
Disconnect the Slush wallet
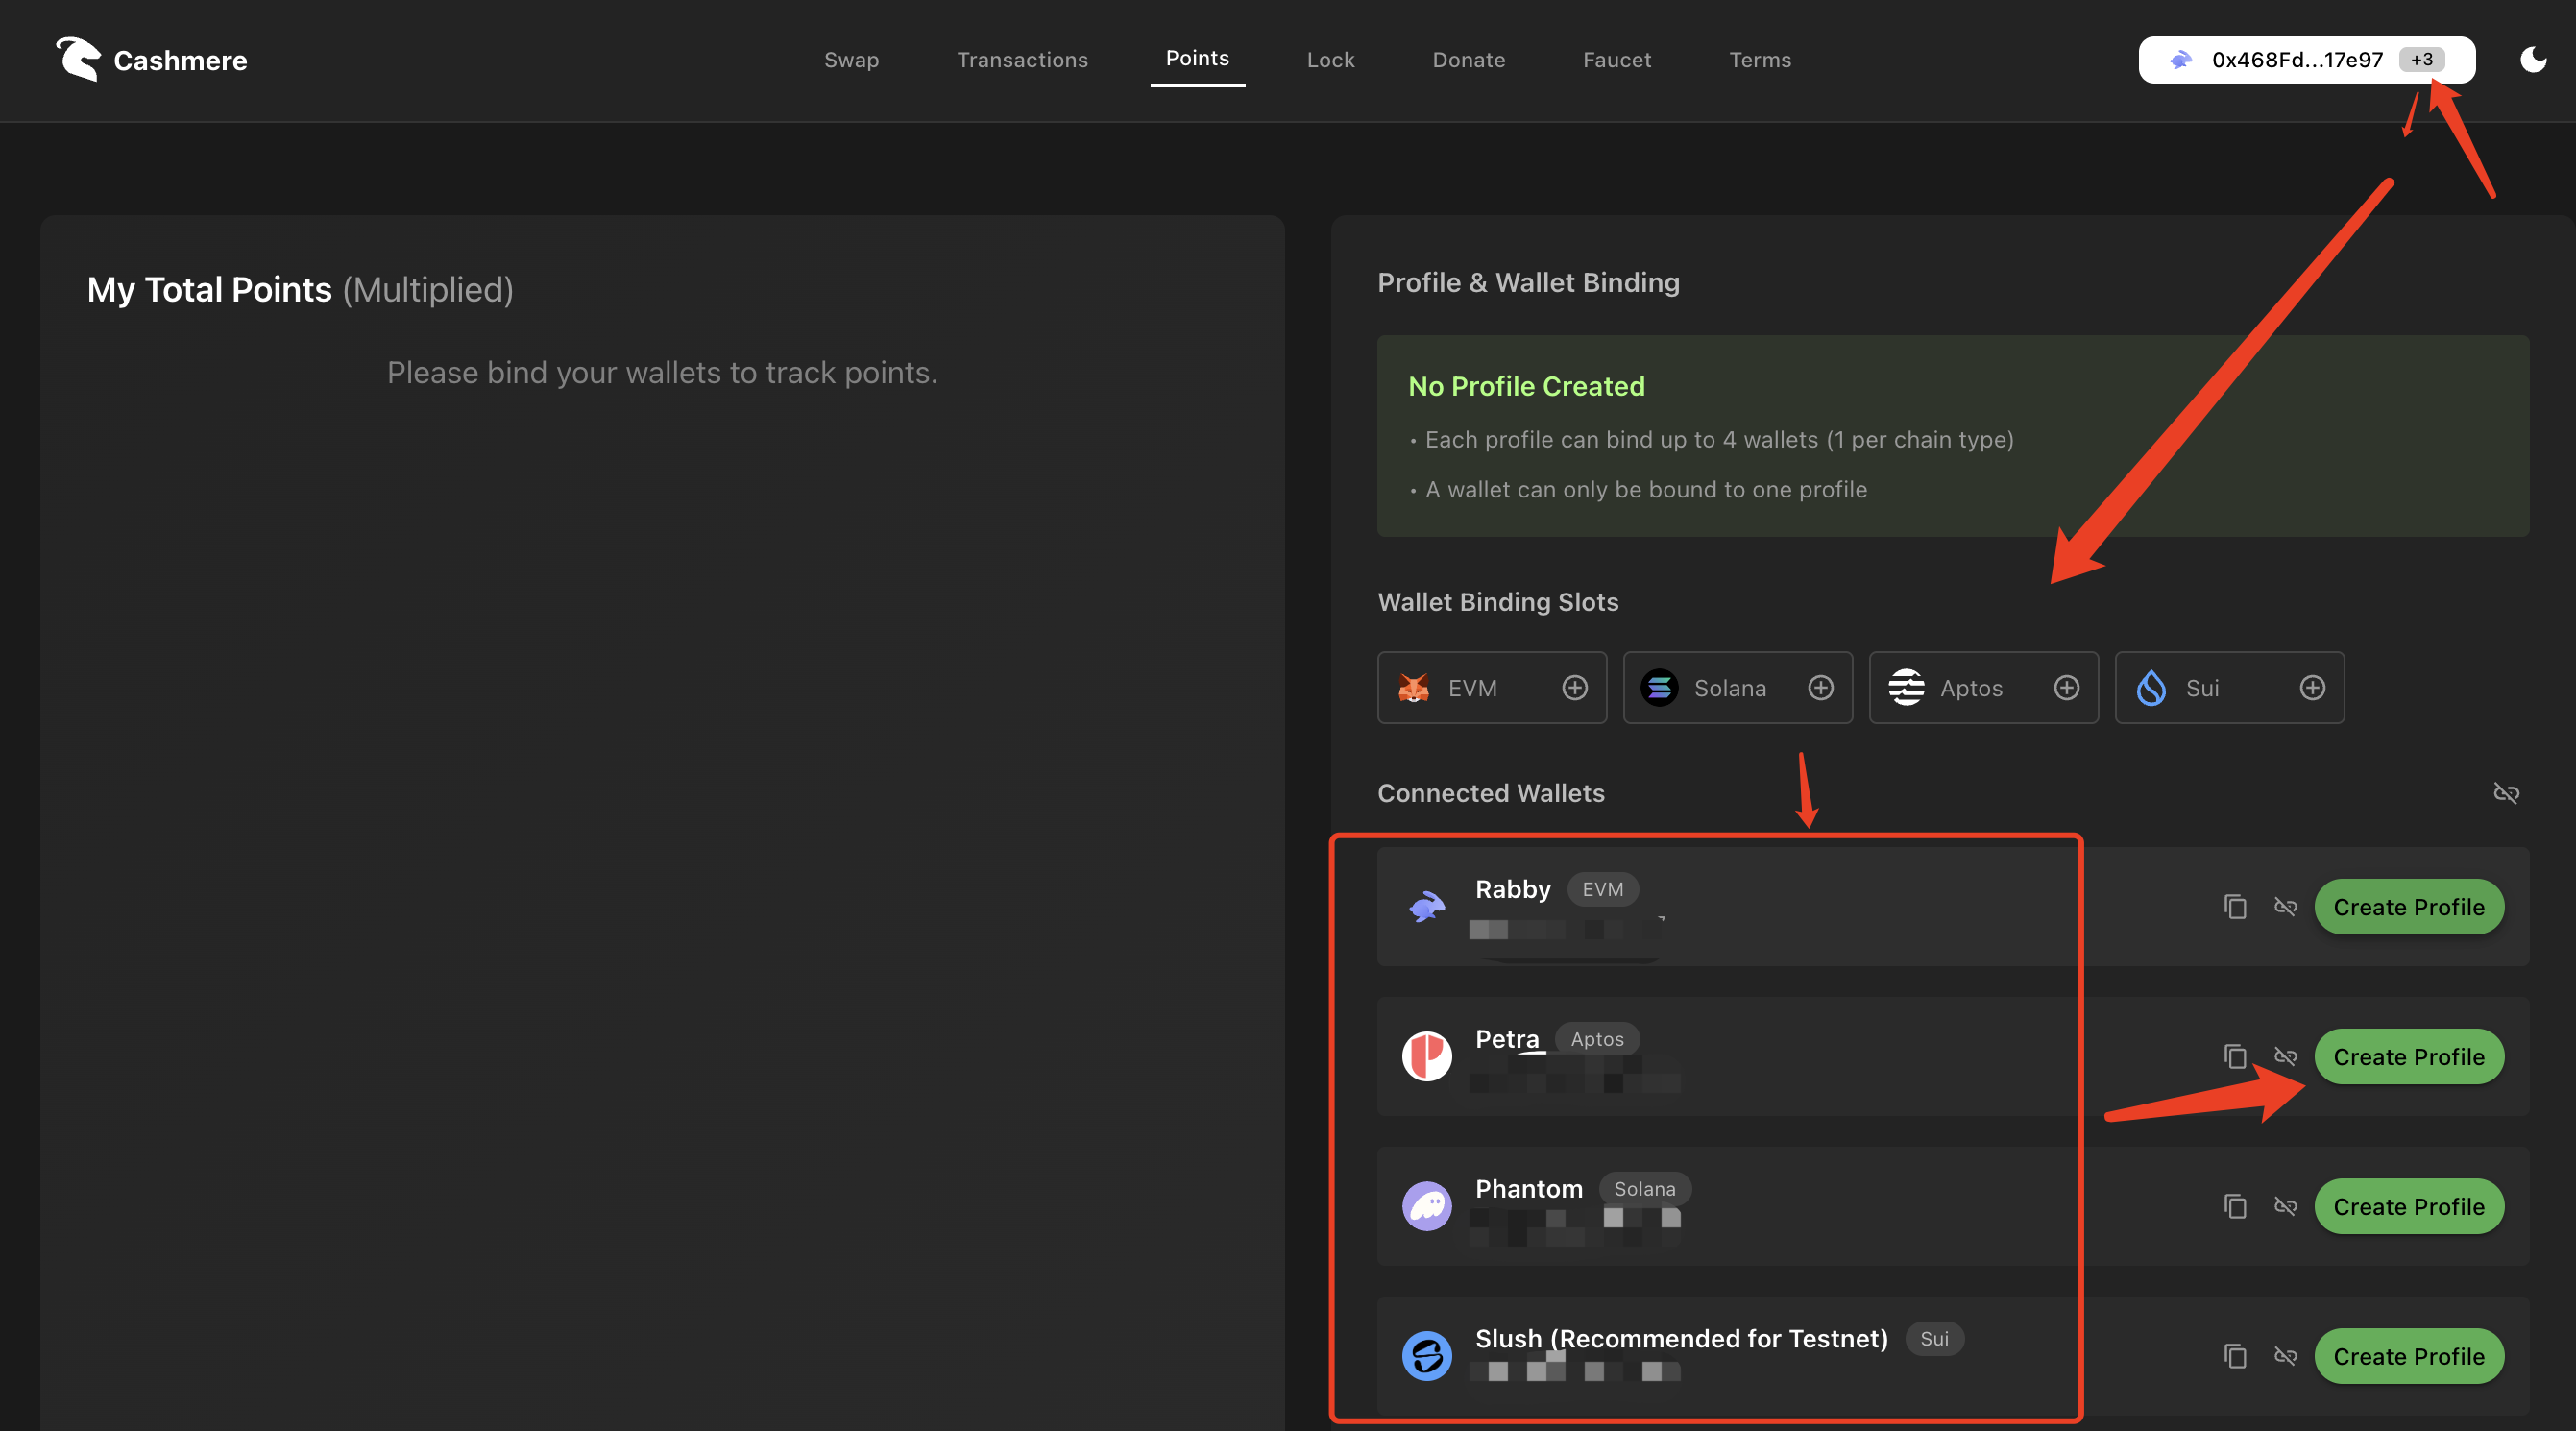coord(2285,1357)
